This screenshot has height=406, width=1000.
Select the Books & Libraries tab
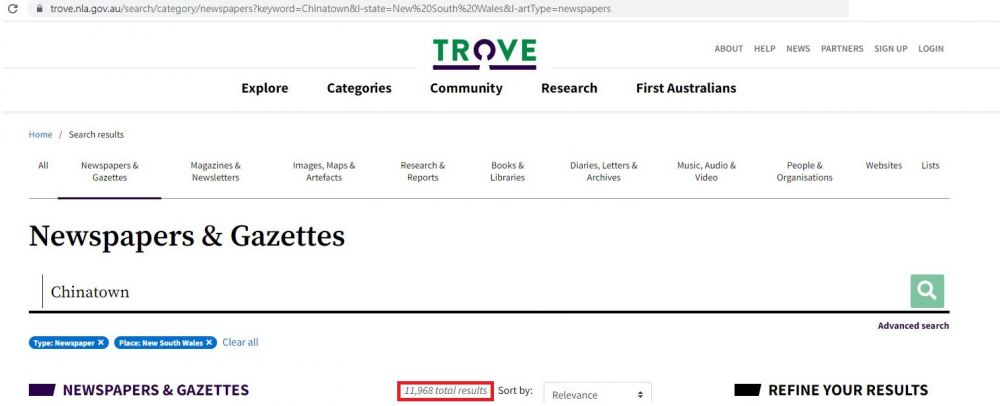507,171
